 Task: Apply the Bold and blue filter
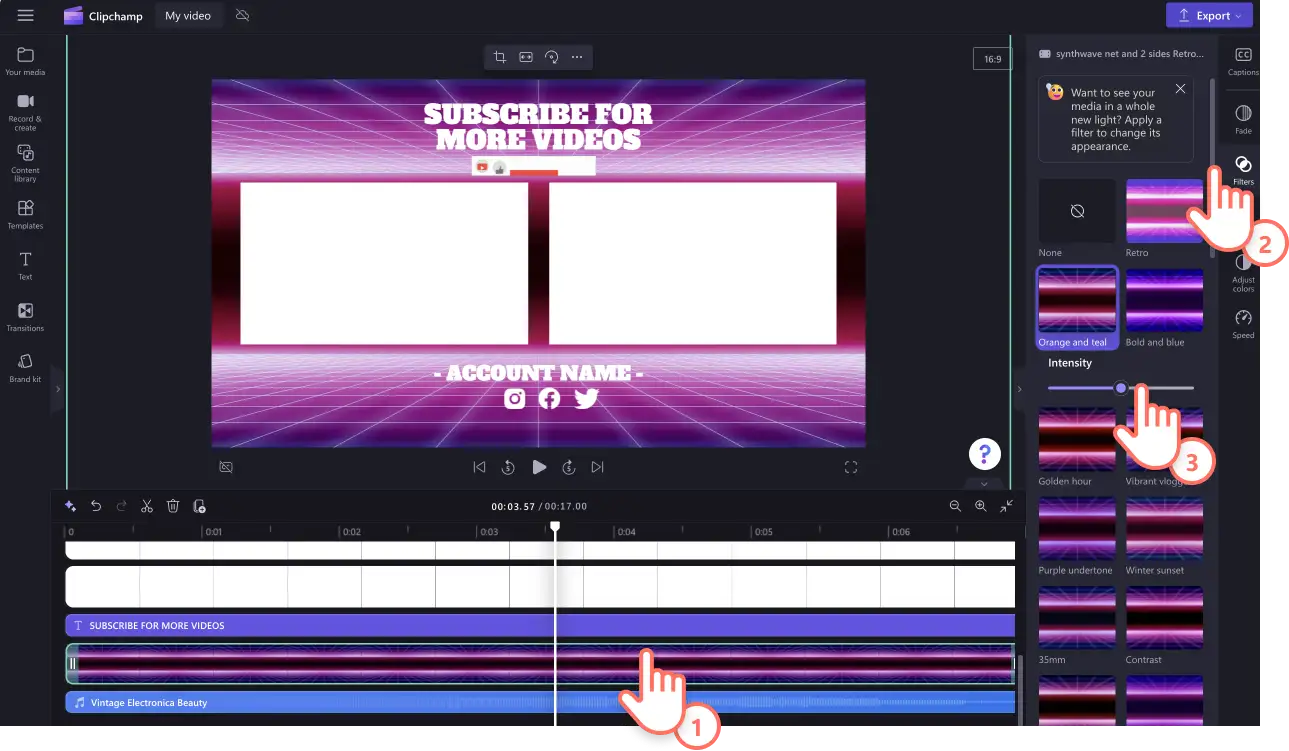point(1164,300)
